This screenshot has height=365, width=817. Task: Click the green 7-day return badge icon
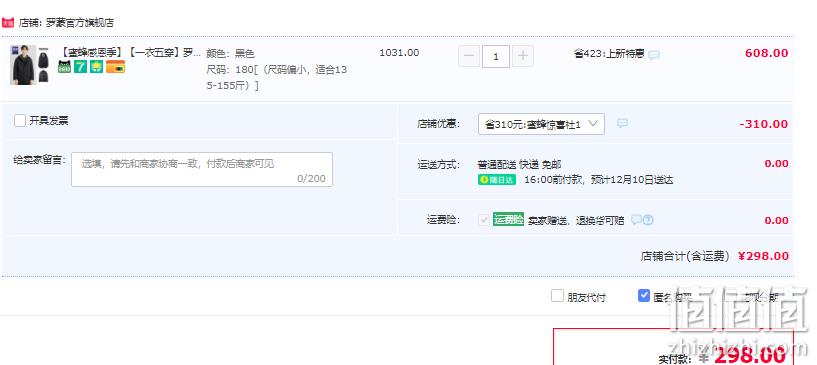(x=80, y=67)
